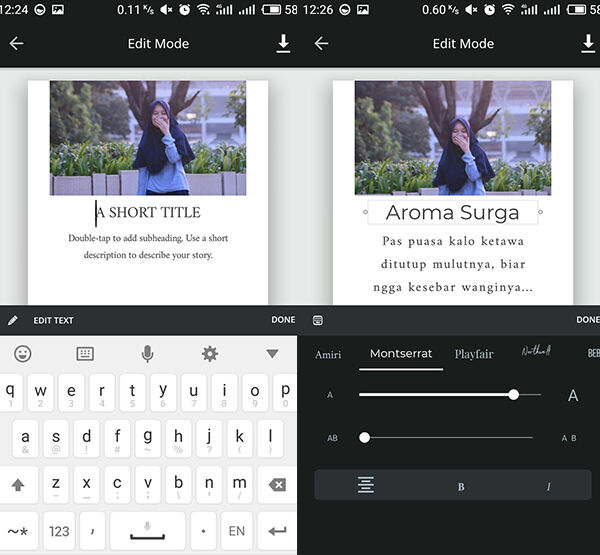
Task: Select the Amiri font tab
Action: 328,354
